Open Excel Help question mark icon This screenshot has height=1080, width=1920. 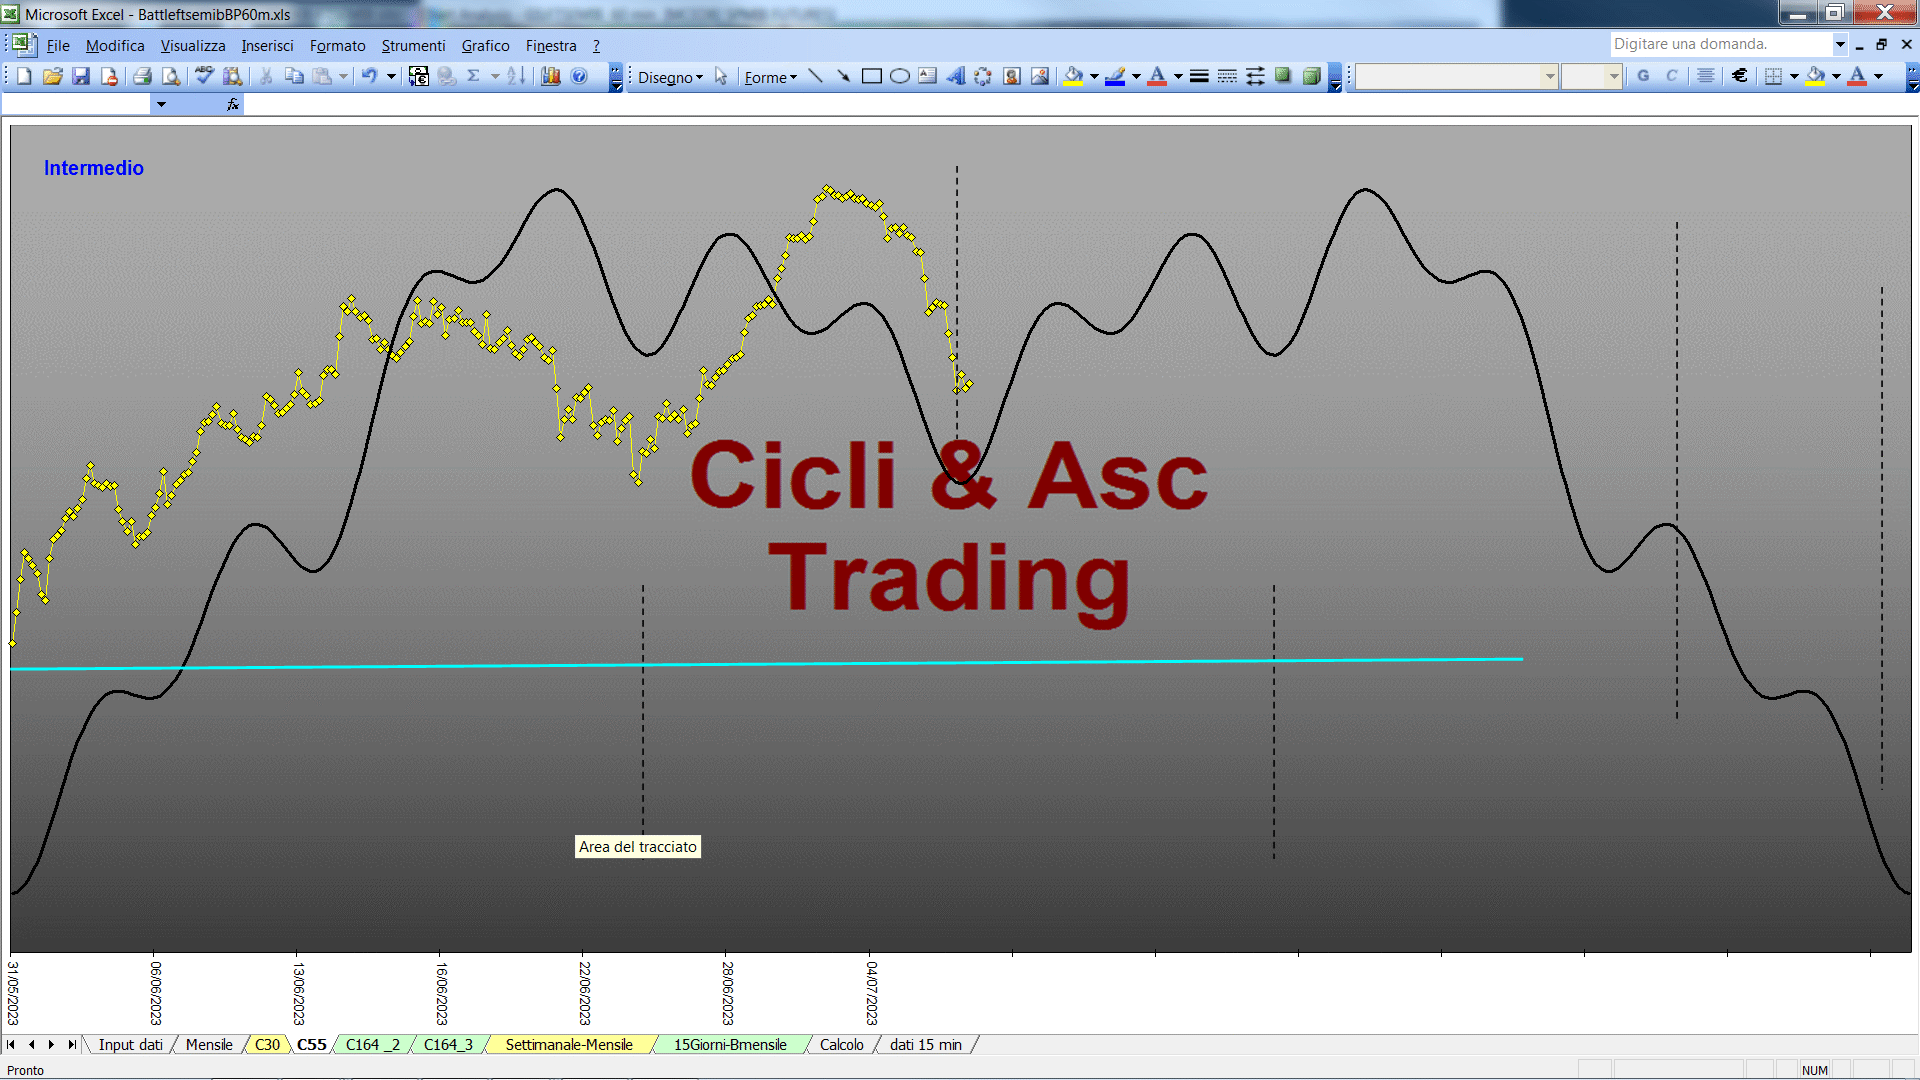(x=579, y=76)
